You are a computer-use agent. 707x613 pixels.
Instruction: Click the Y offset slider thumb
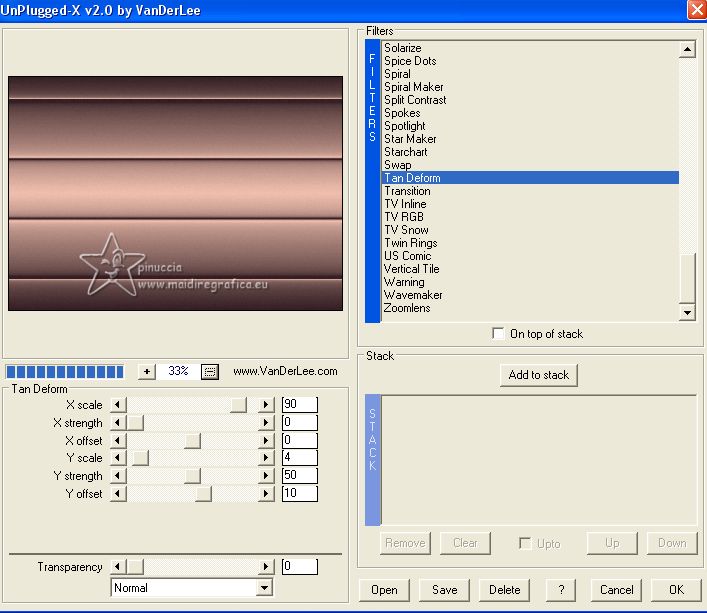tap(203, 494)
